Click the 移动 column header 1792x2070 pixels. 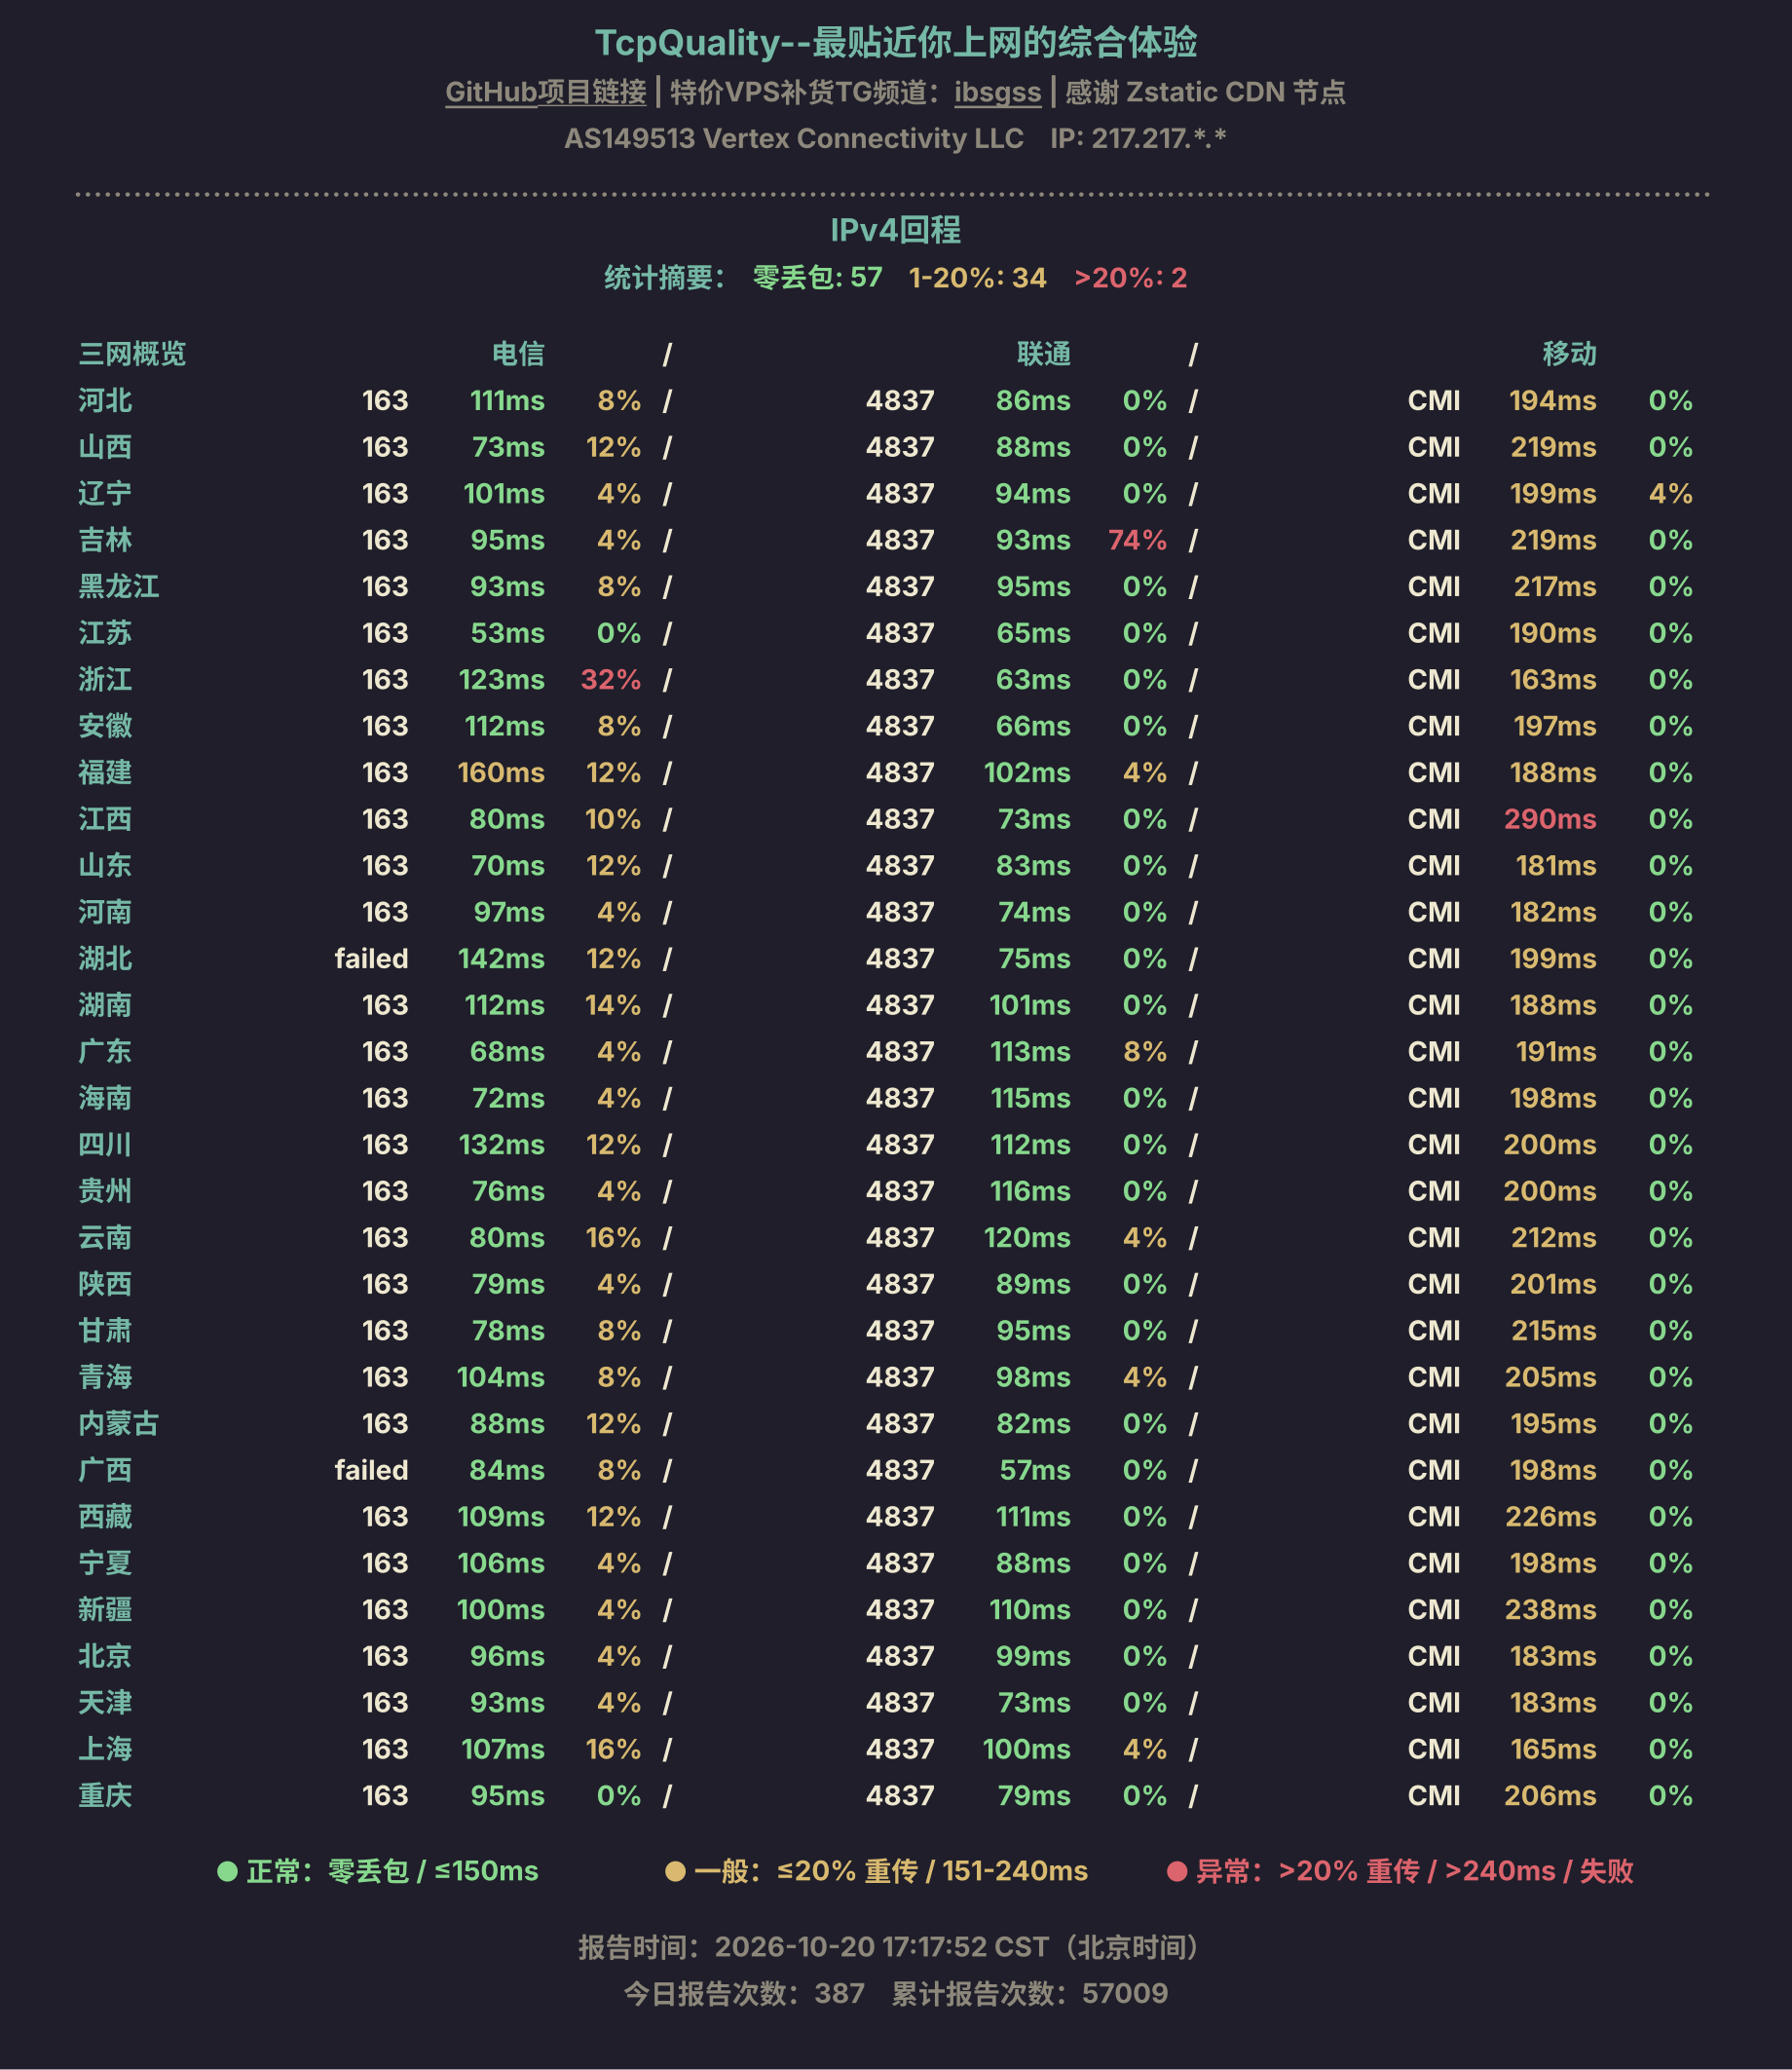[x=1569, y=353]
